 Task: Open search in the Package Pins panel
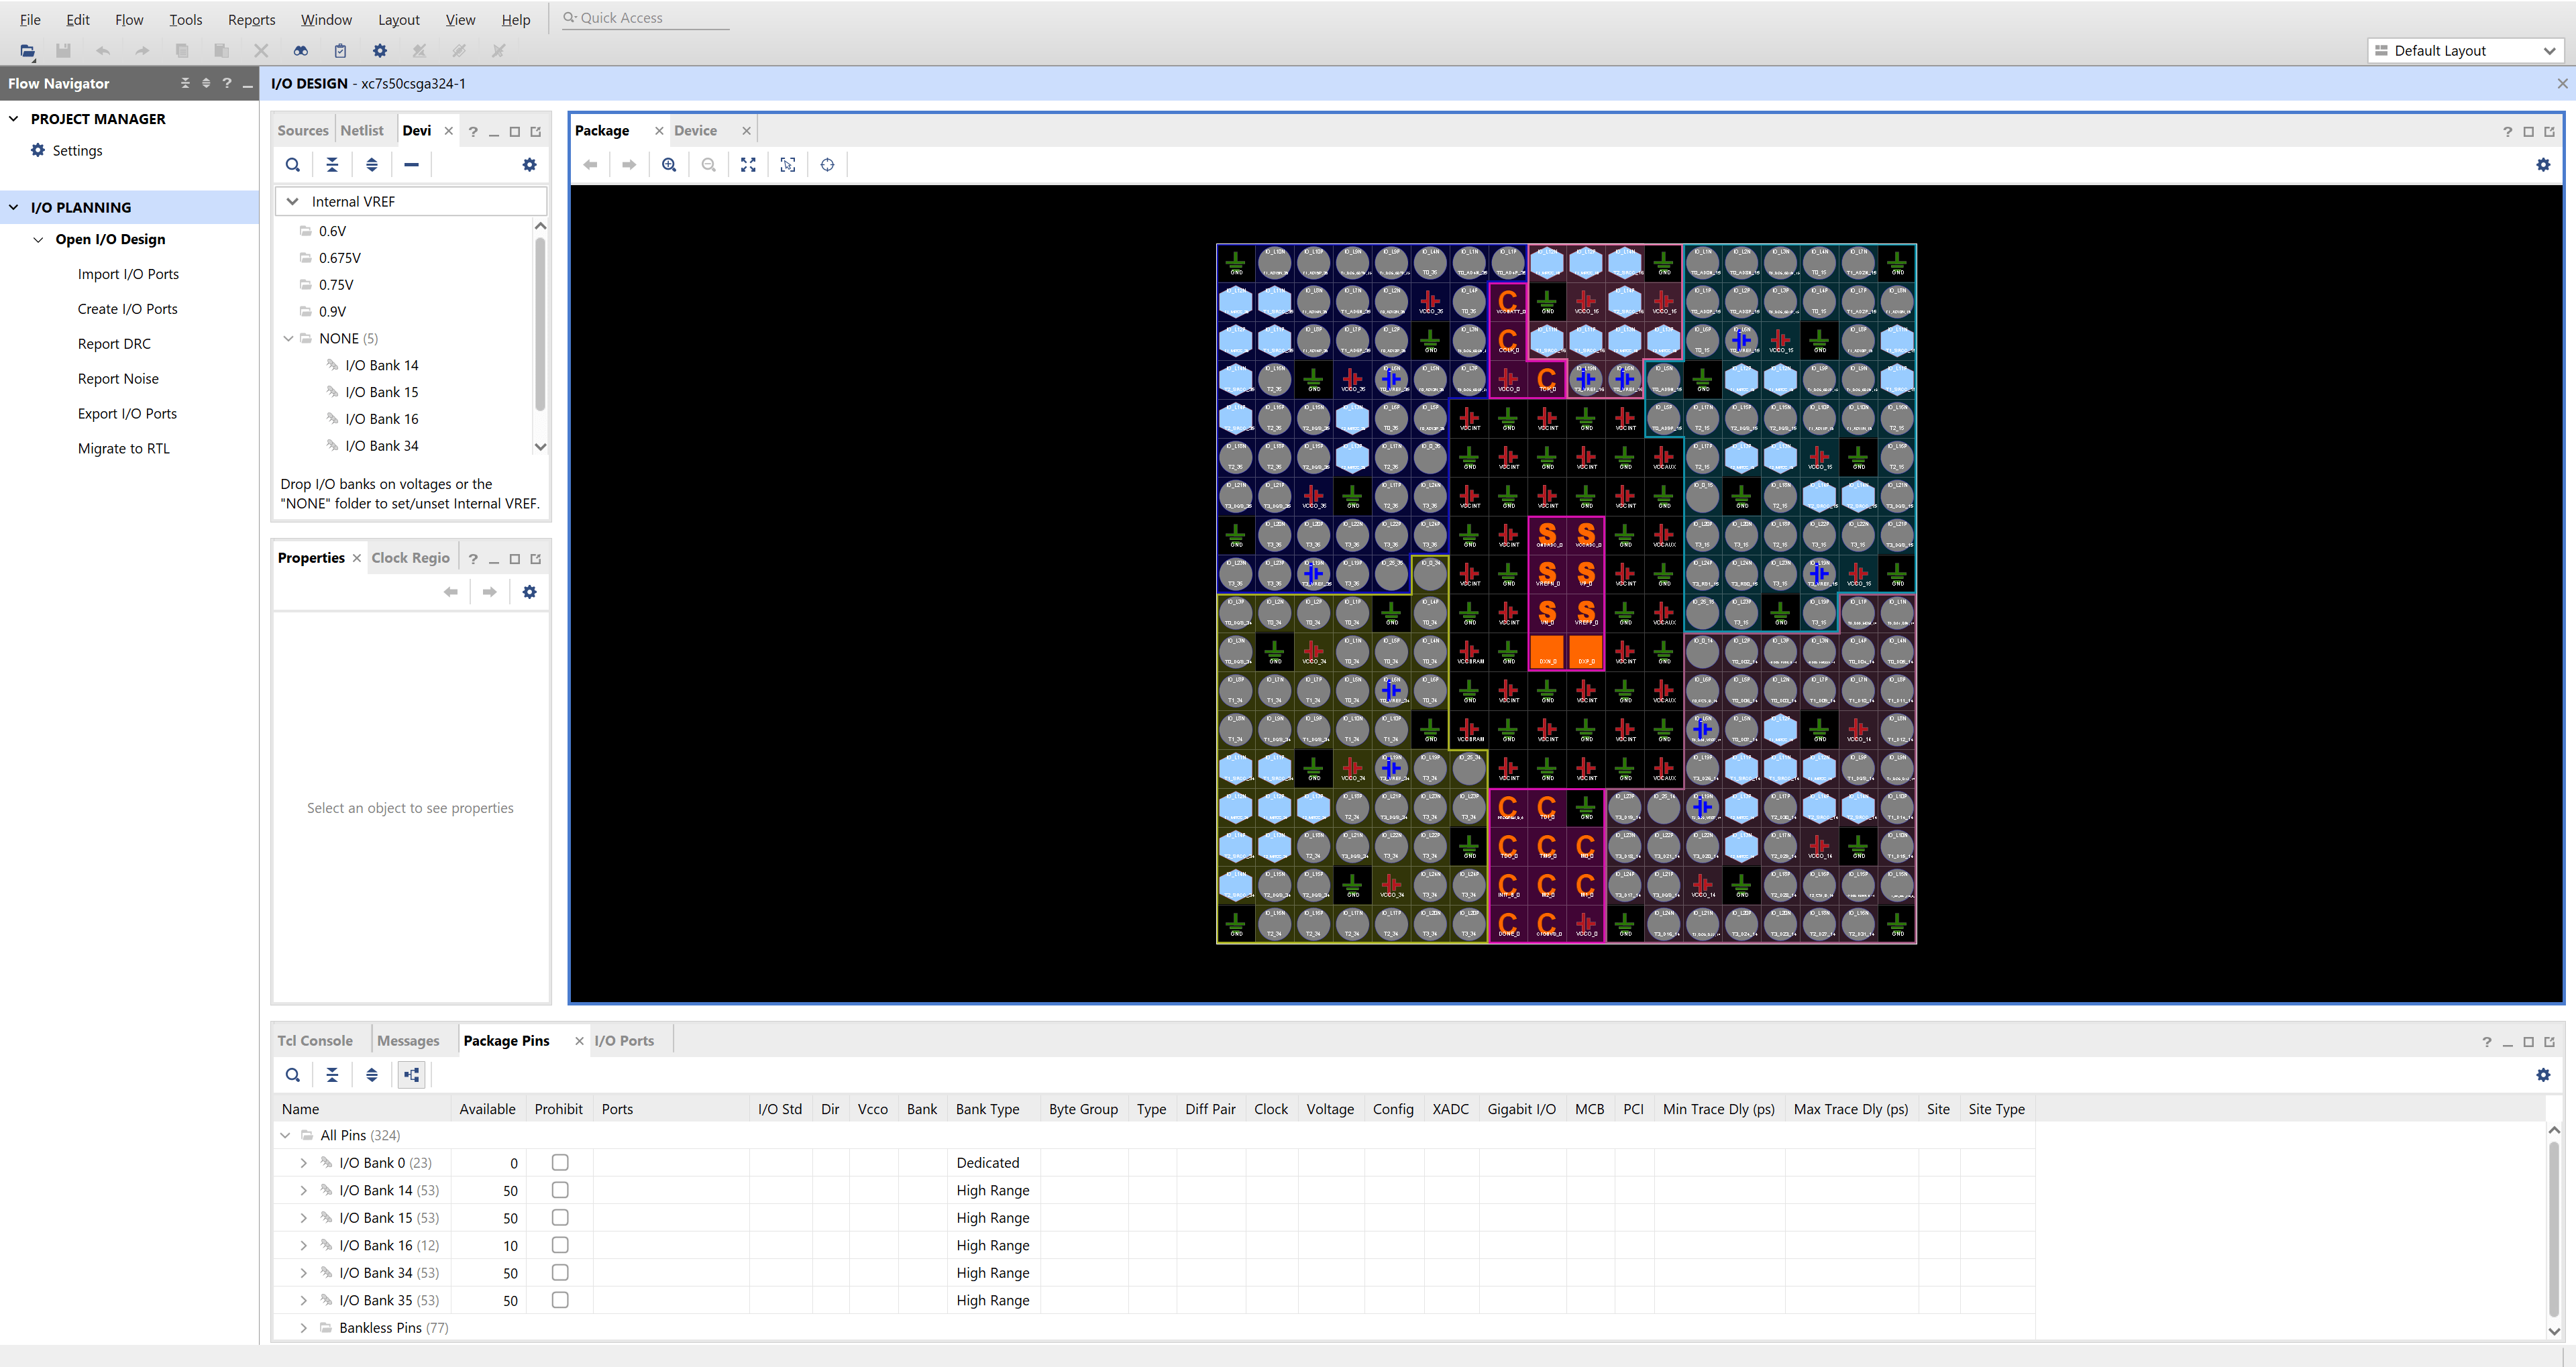(x=293, y=1074)
